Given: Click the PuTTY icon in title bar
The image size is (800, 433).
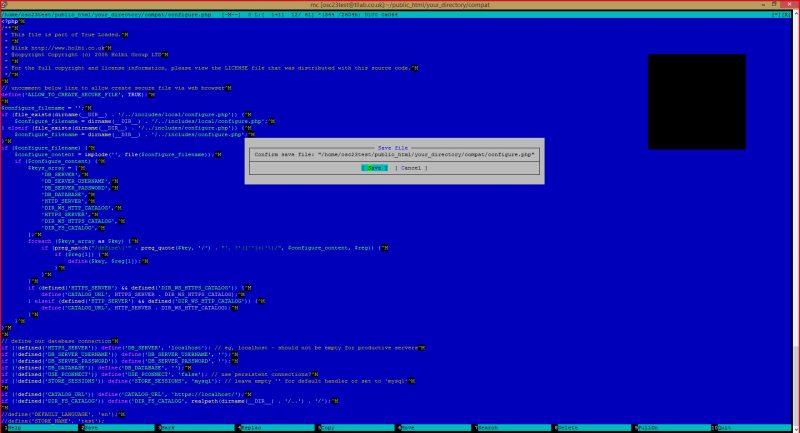Looking at the screenshot, I should click(x=5, y=5).
